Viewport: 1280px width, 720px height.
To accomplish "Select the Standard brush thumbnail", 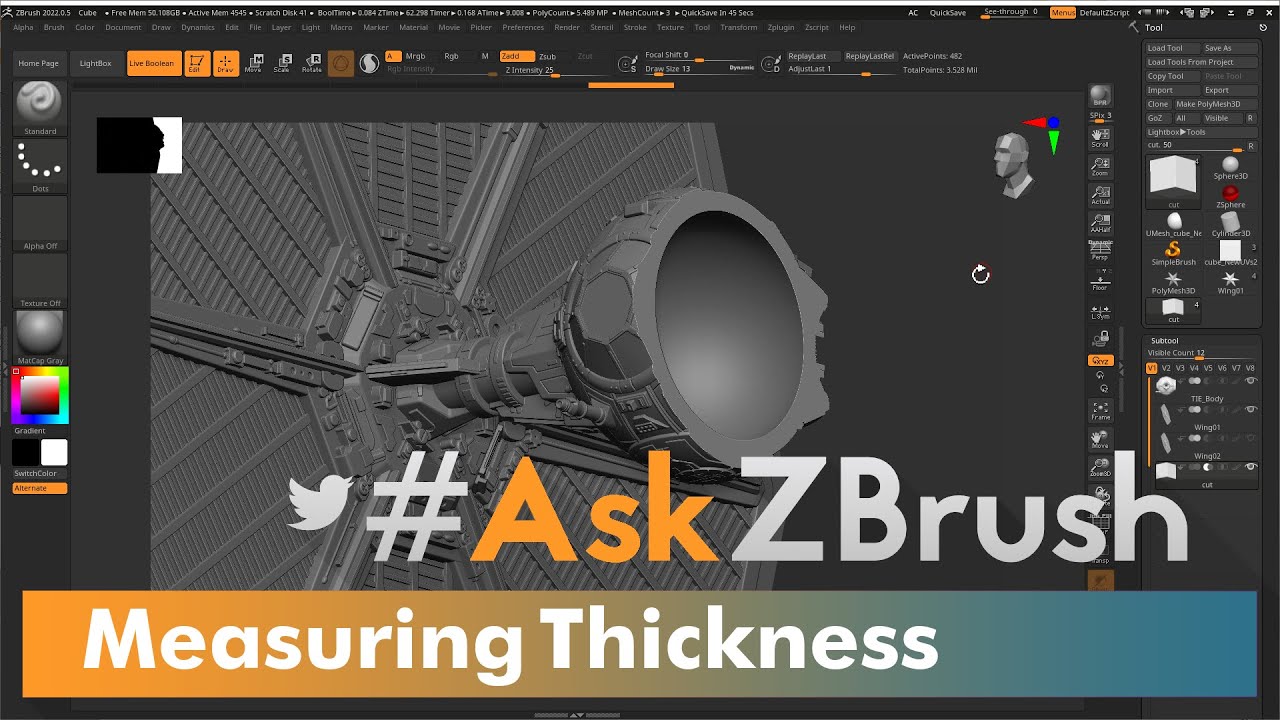I will pos(40,108).
